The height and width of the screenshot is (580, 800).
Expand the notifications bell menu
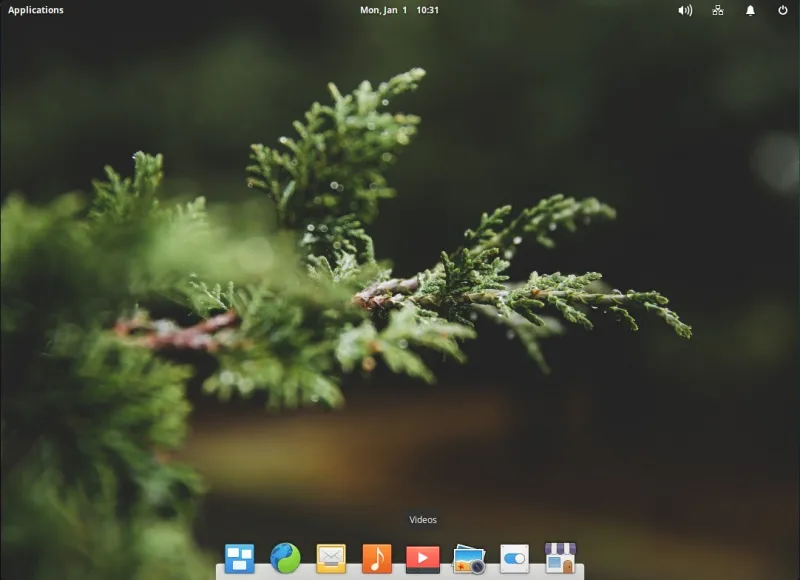click(751, 10)
